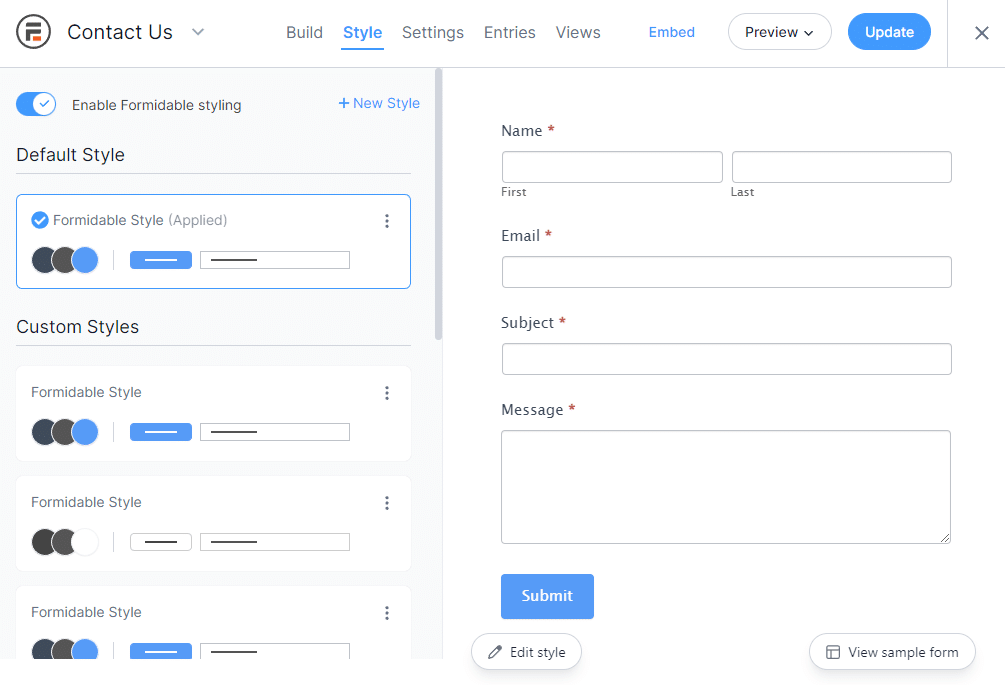Click inside the Message textarea

click(x=726, y=487)
